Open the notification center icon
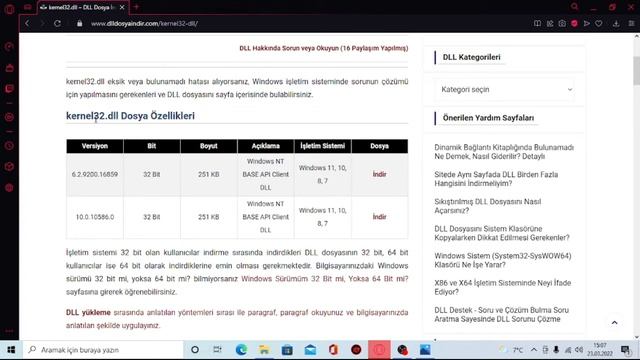The image size is (640, 360). pyautogui.click(x=625, y=350)
